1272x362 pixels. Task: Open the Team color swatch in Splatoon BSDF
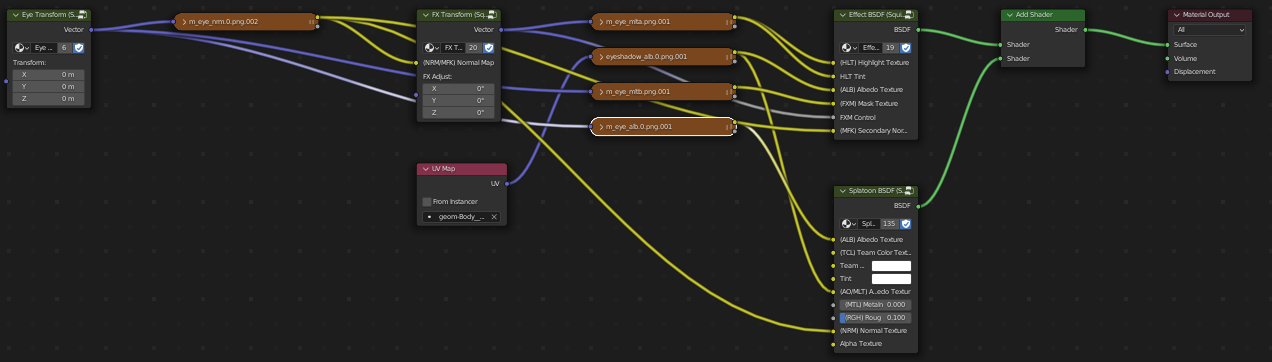891,266
